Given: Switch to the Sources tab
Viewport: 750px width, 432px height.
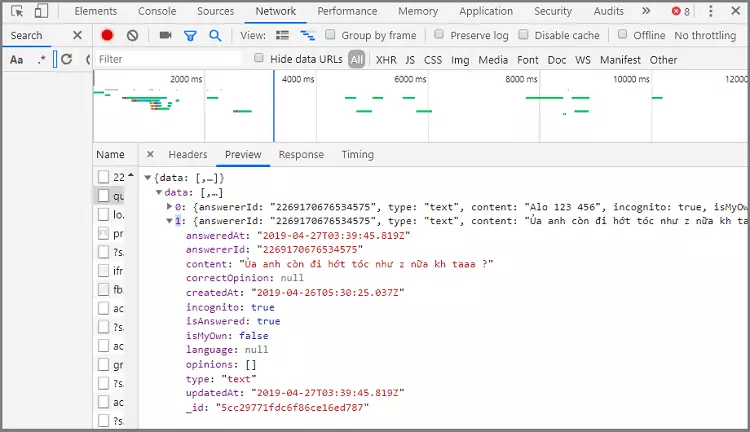Looking at the screenshot, I should [x=216, y=11].
